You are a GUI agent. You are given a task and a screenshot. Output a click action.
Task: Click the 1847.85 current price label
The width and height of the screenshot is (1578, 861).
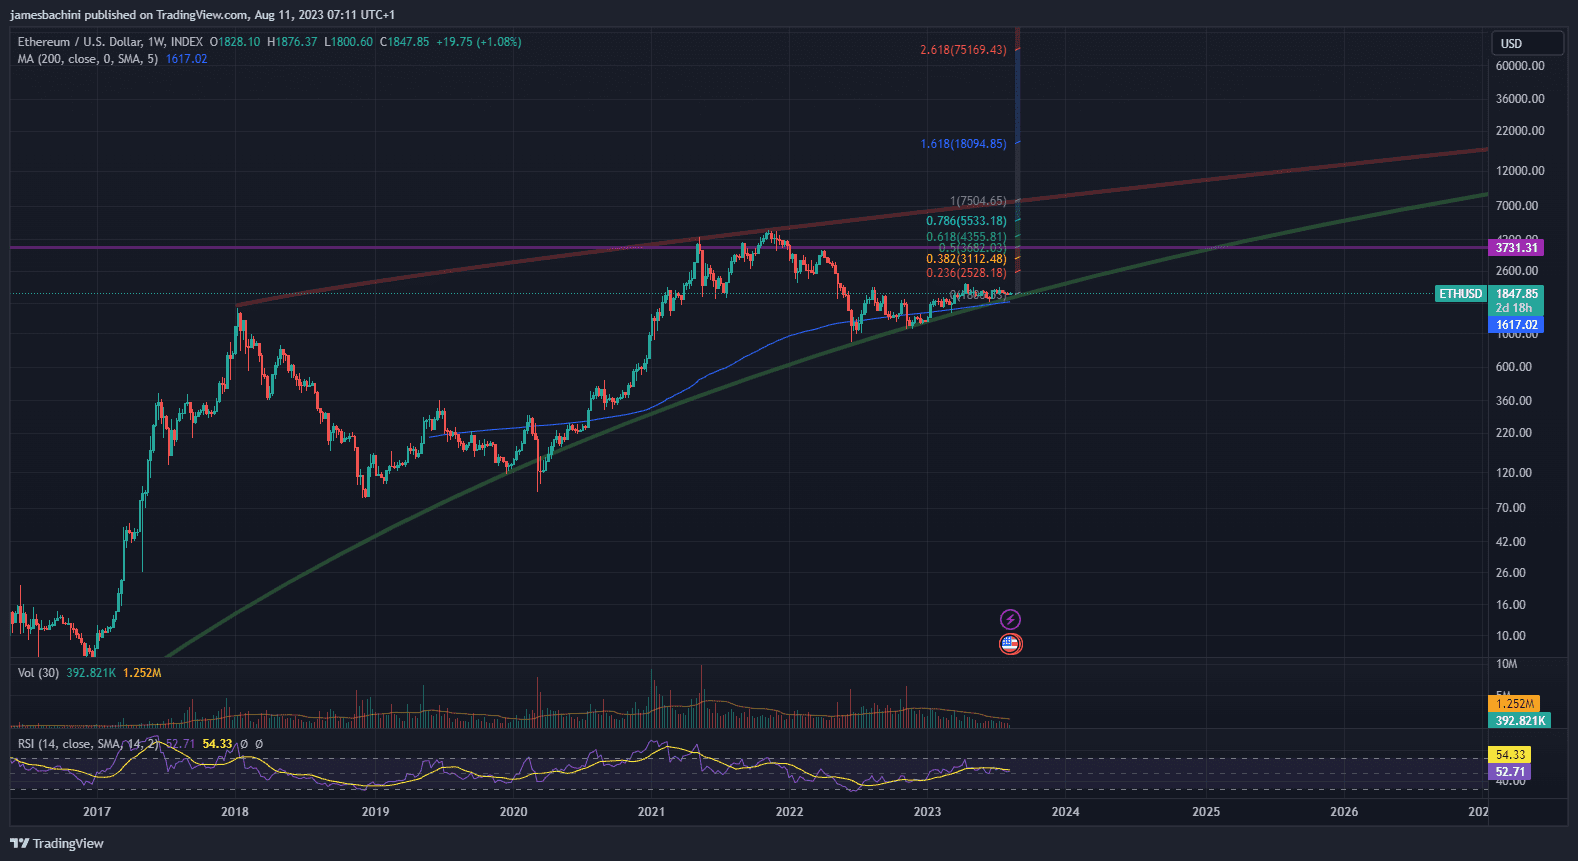(x=1516, y=294)
